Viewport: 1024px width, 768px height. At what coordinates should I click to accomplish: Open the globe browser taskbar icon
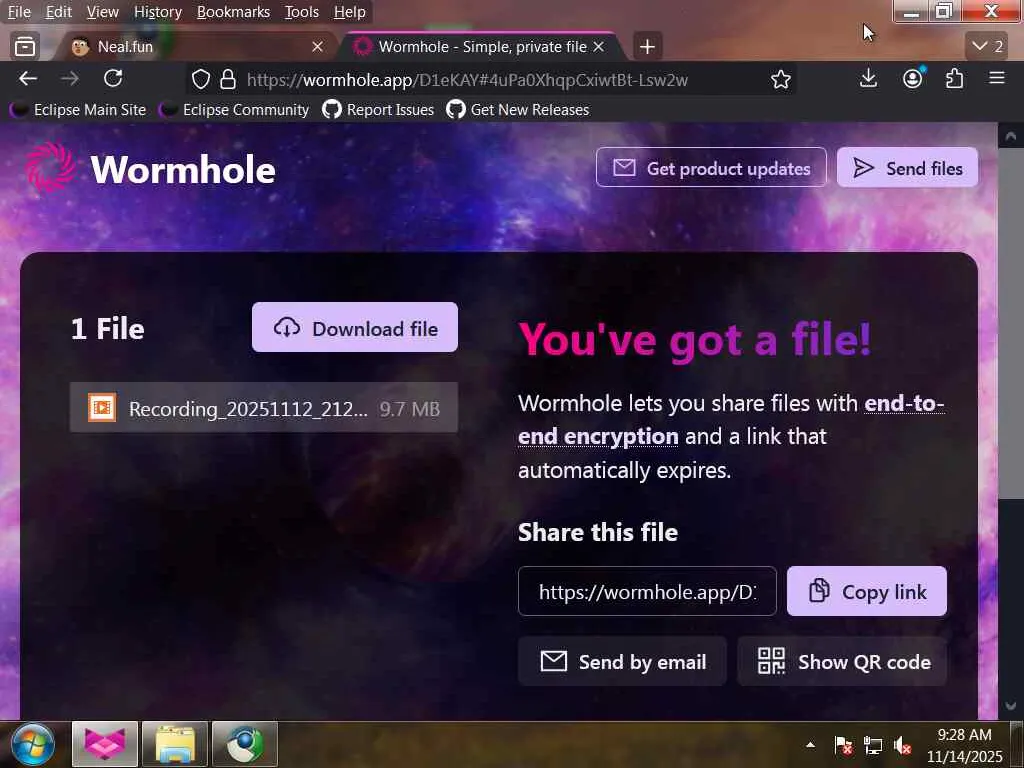pyautogui.click(x=245, y=744)
